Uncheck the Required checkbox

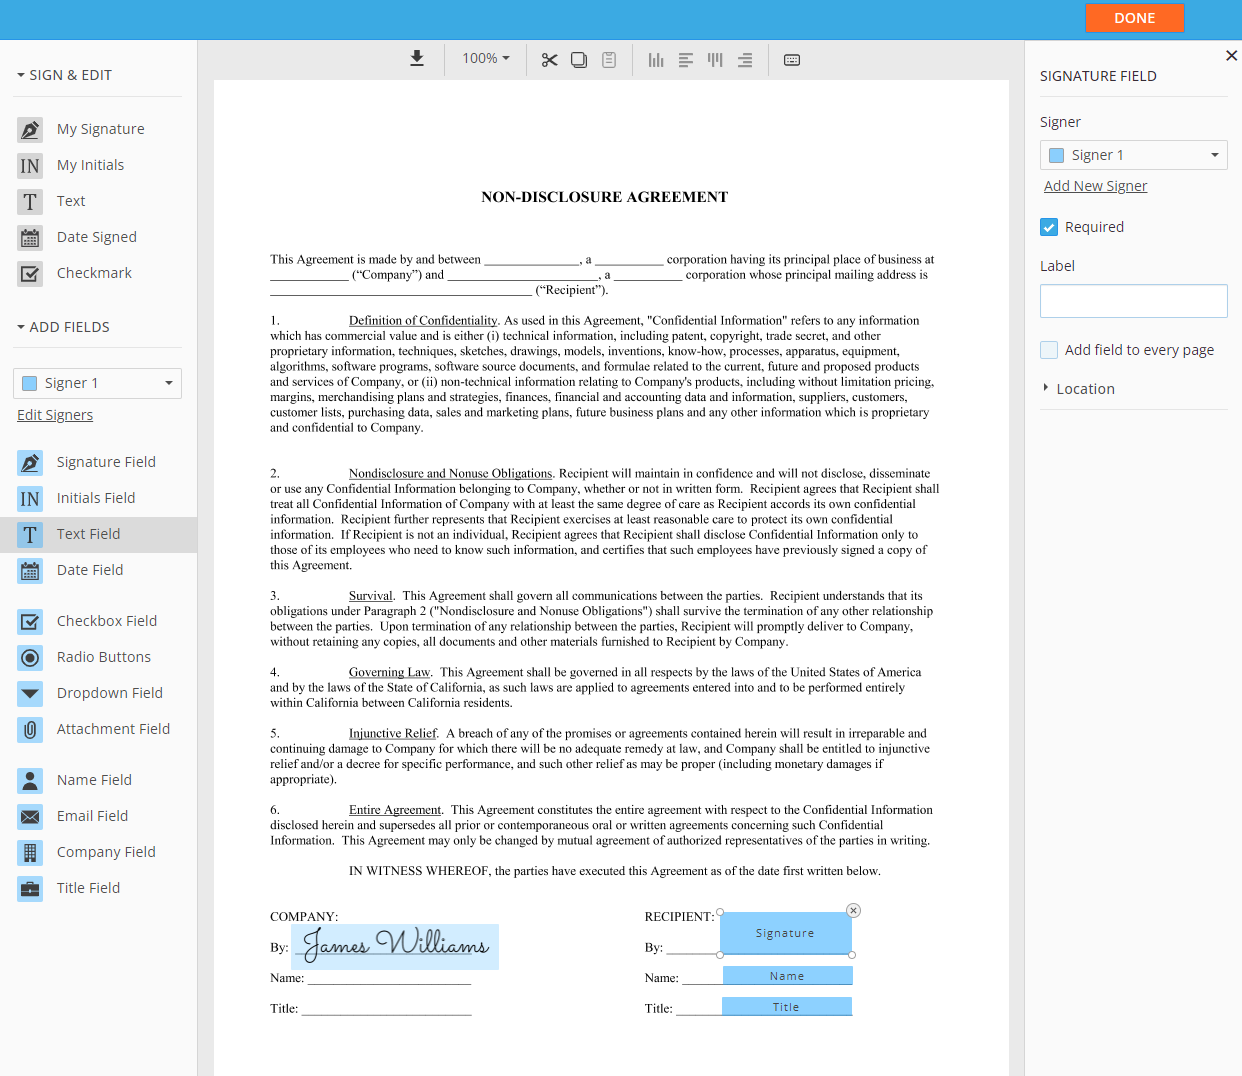(x=1049, y=227)
